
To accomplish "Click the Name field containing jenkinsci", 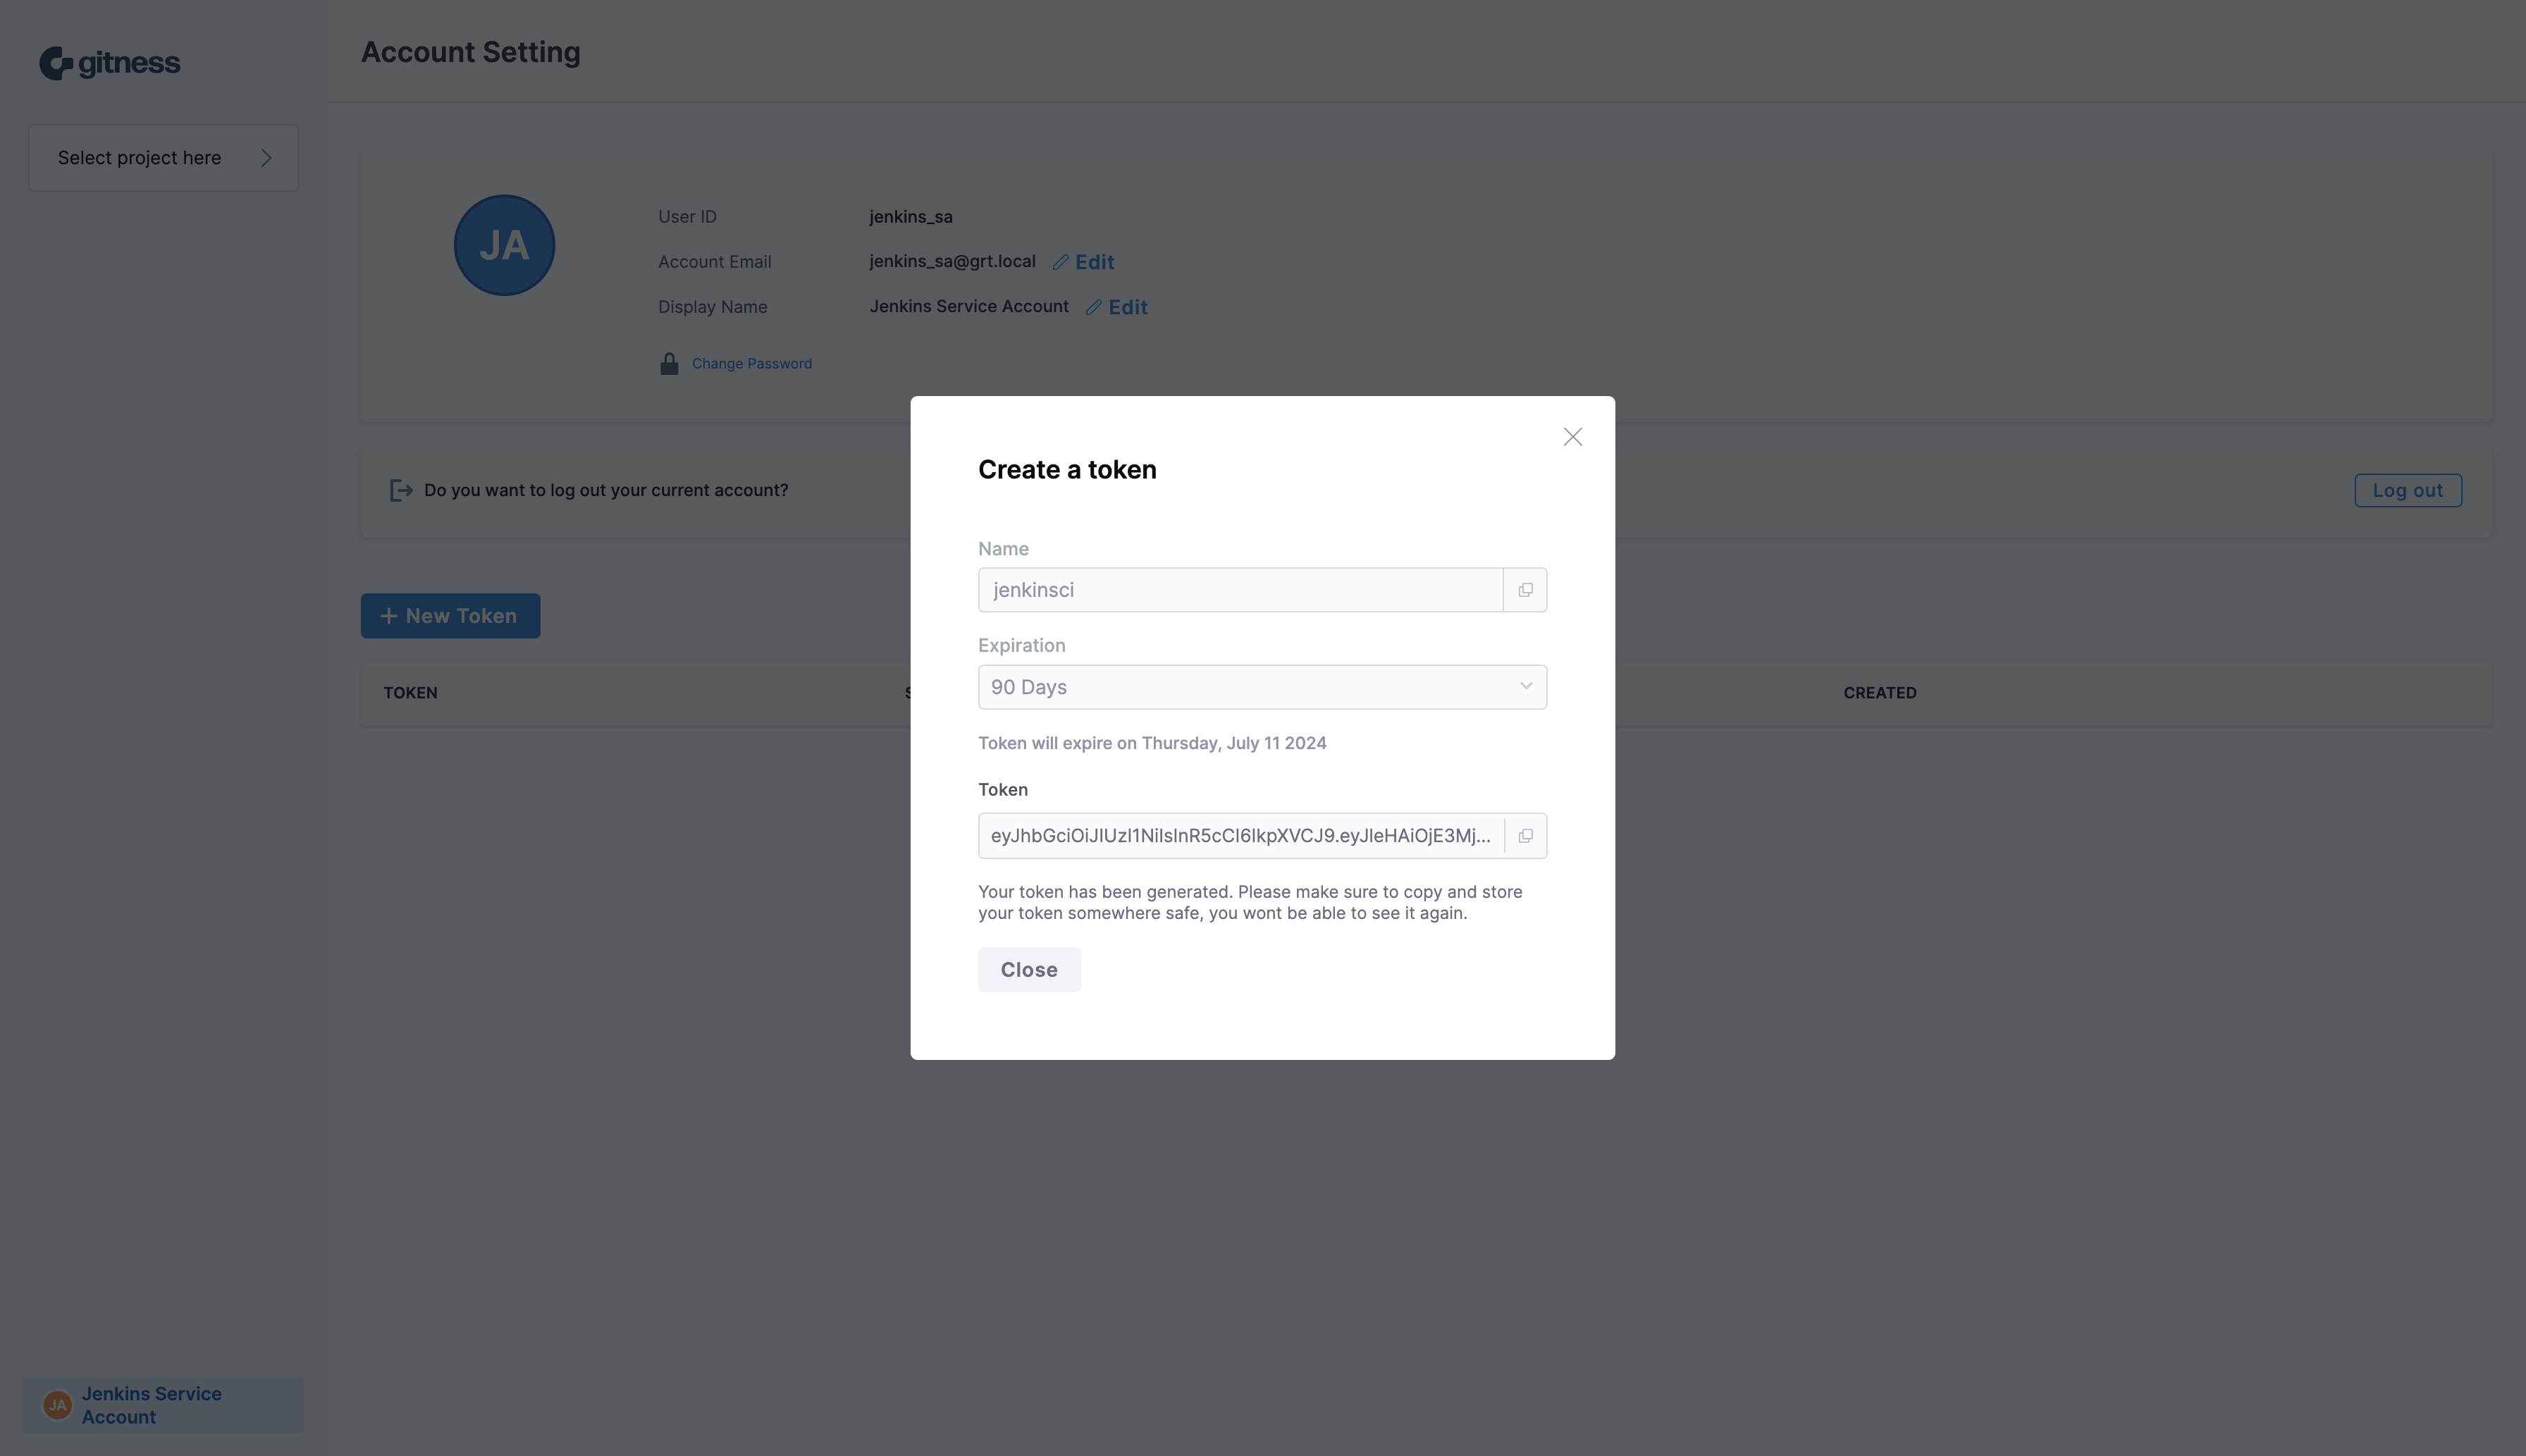I will pyautogui.click(x=1240, y=590).
